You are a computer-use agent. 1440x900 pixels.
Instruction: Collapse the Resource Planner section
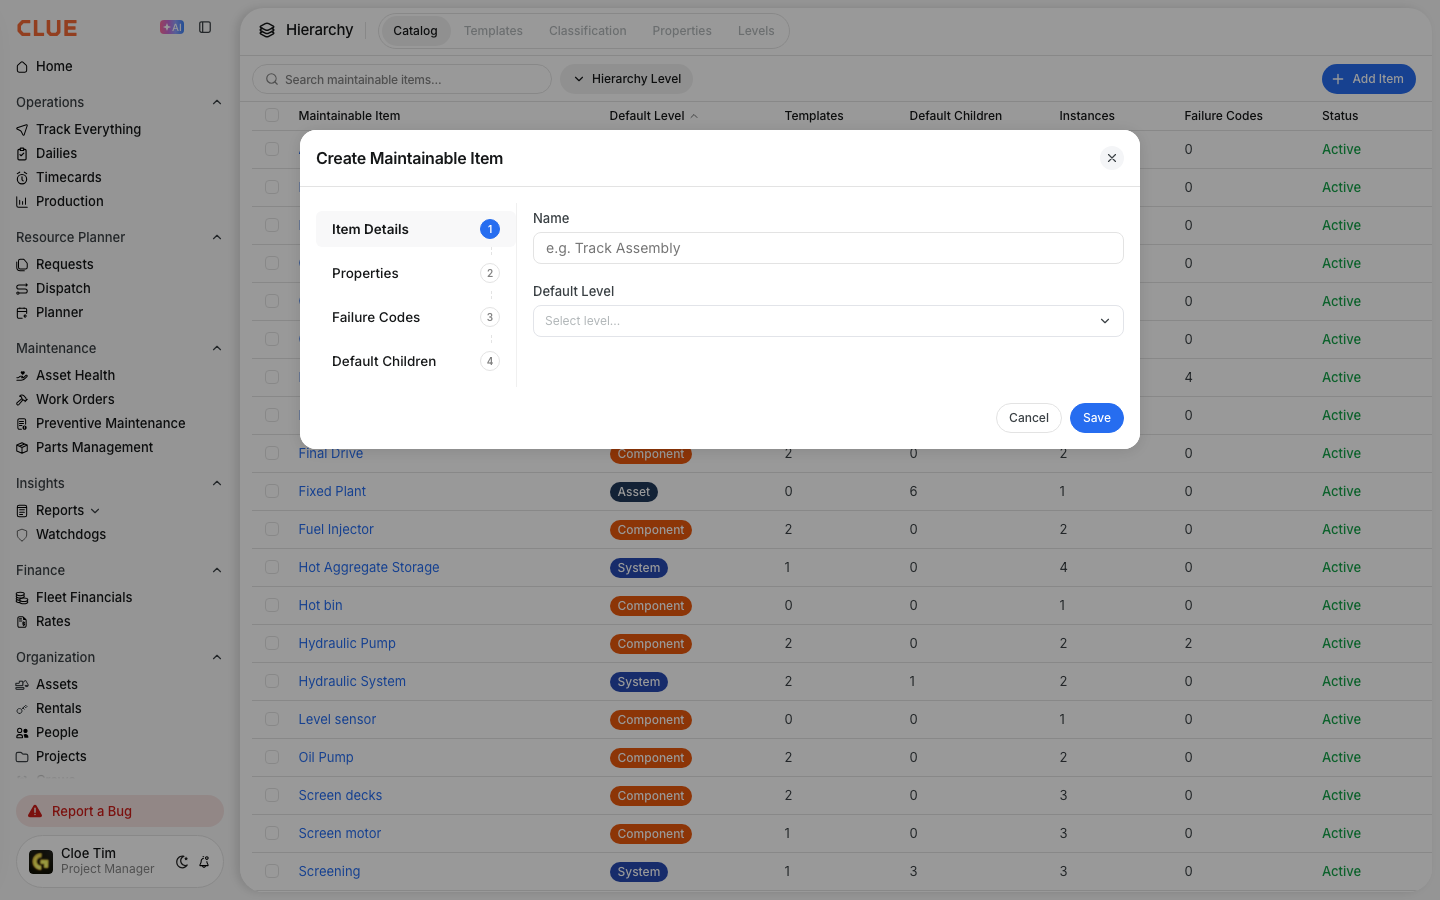[x=217, y=237]
